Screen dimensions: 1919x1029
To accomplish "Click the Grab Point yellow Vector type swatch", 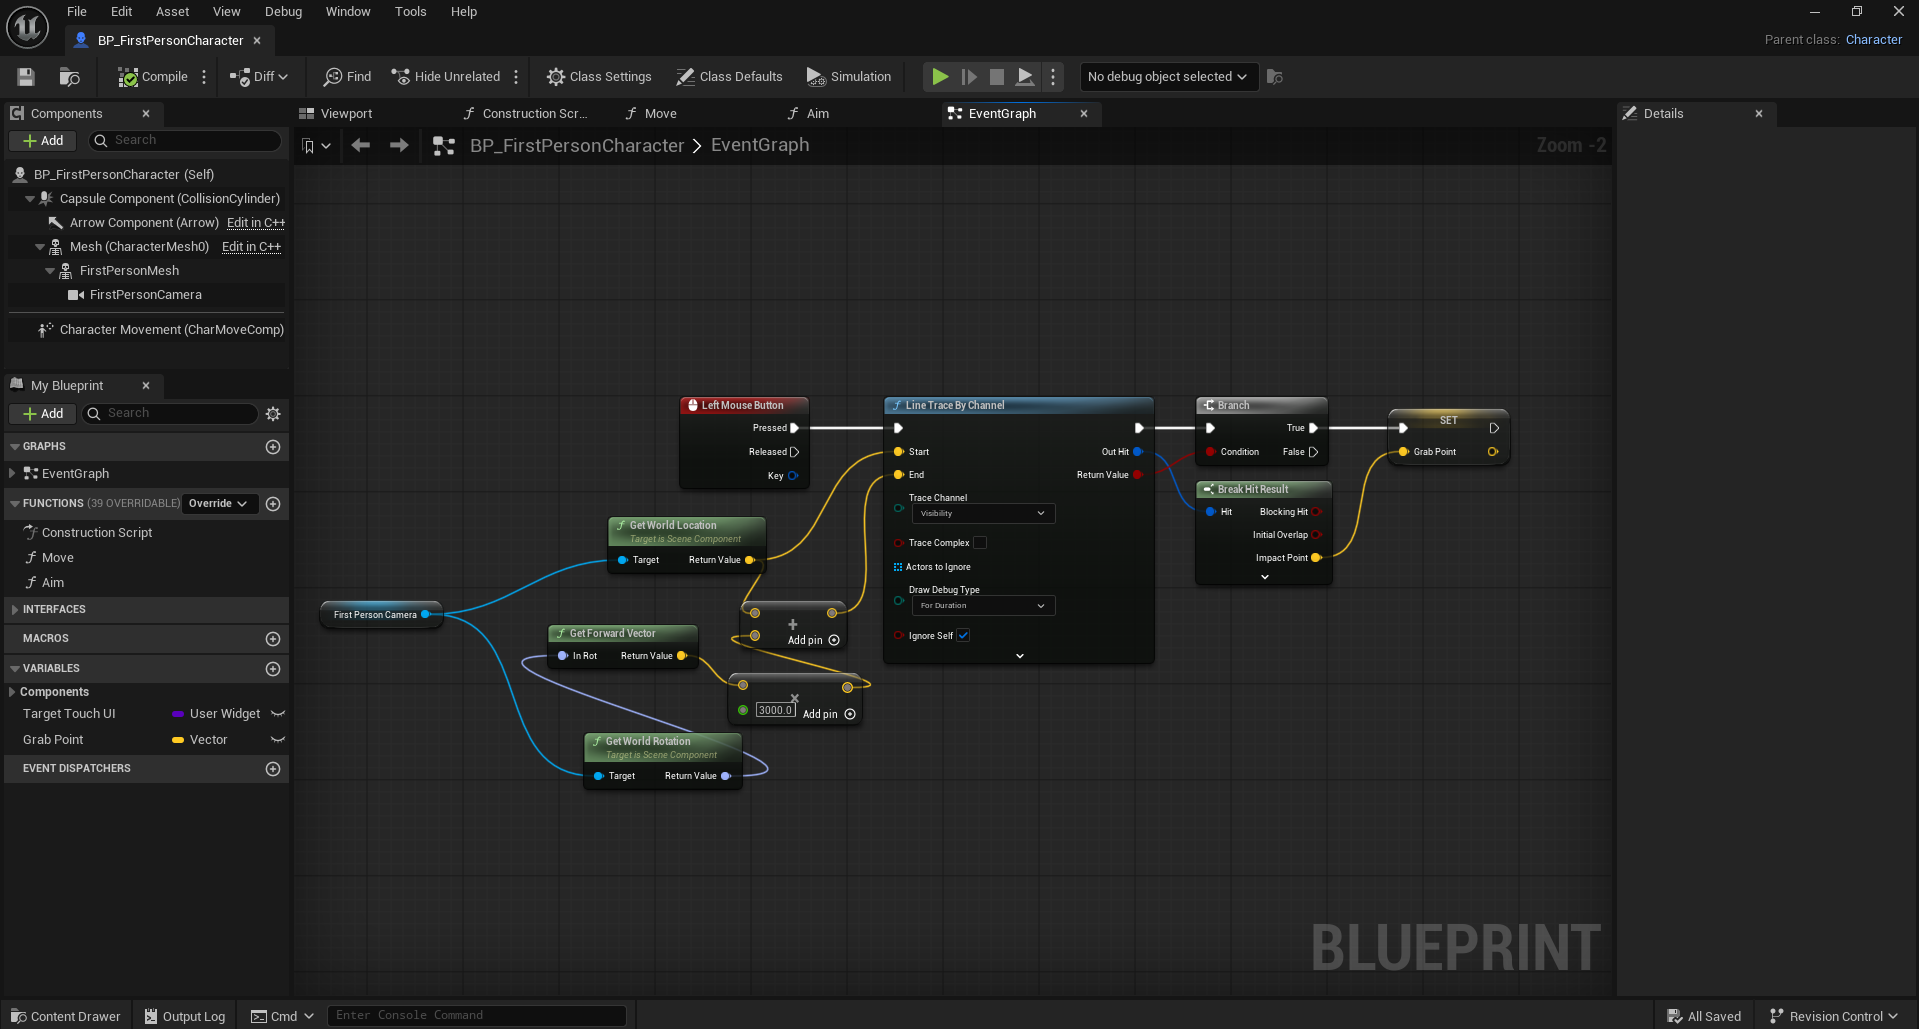I will (178, 740).
